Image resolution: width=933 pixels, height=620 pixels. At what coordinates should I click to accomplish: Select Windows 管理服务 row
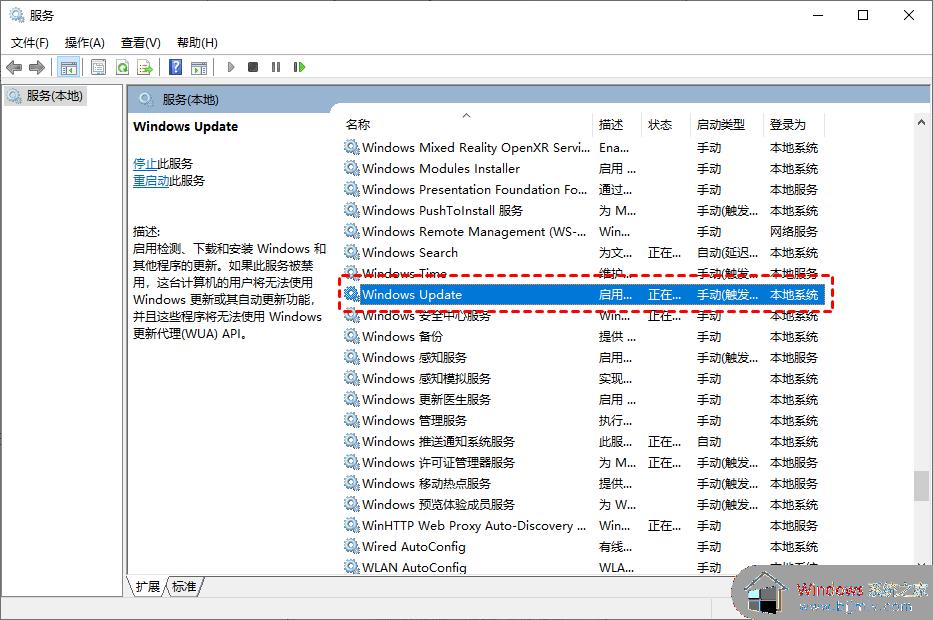click(583, 420)
